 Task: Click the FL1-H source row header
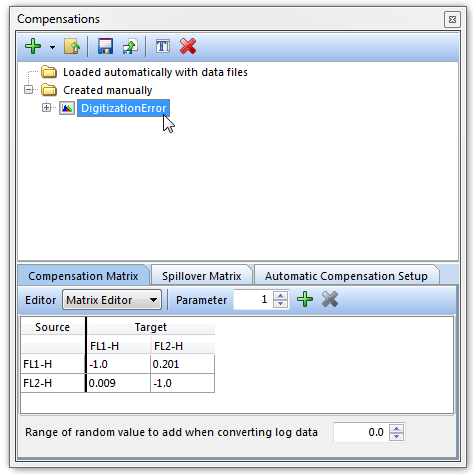coord(53,364)
